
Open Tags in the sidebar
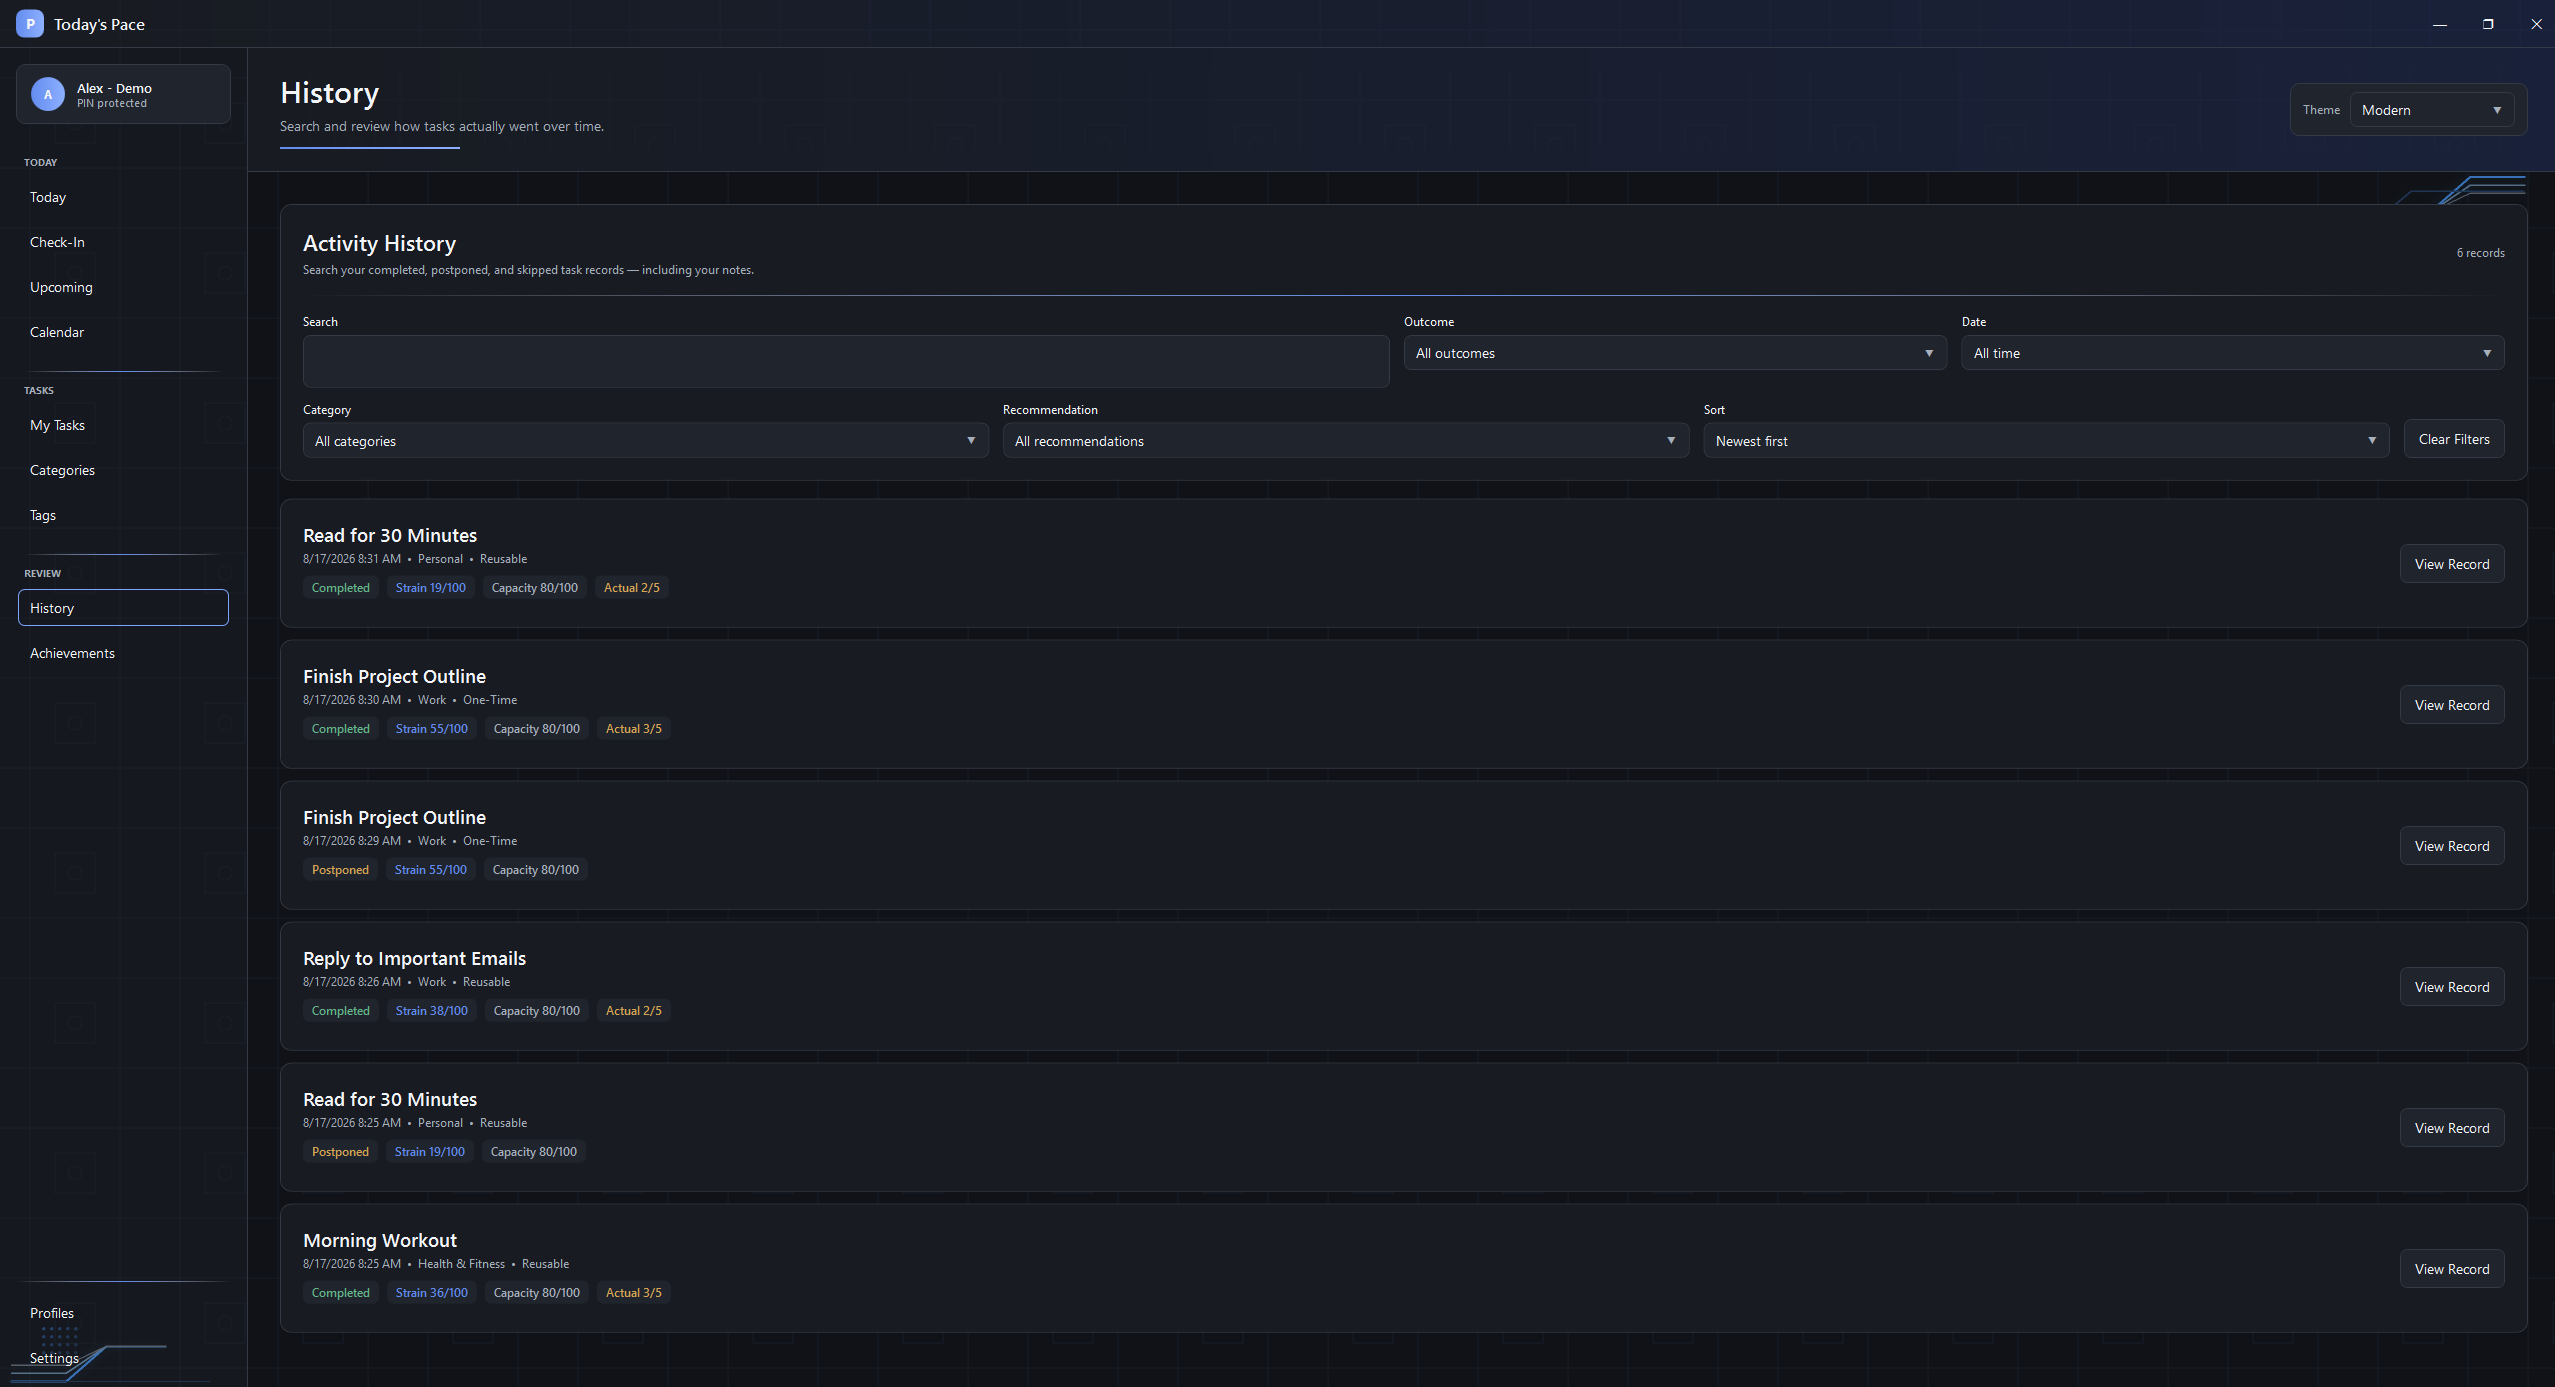(x=123, y=516)
